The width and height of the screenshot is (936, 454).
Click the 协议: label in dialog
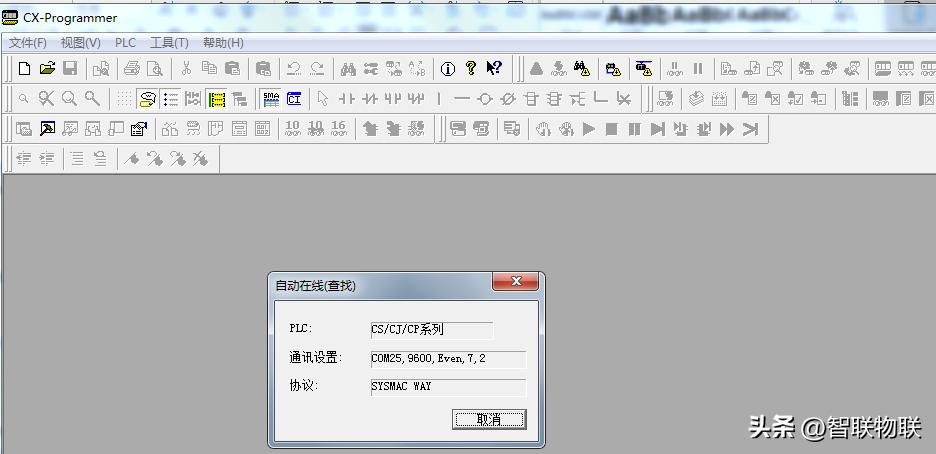pyautogui.click(x=304, y=386)
